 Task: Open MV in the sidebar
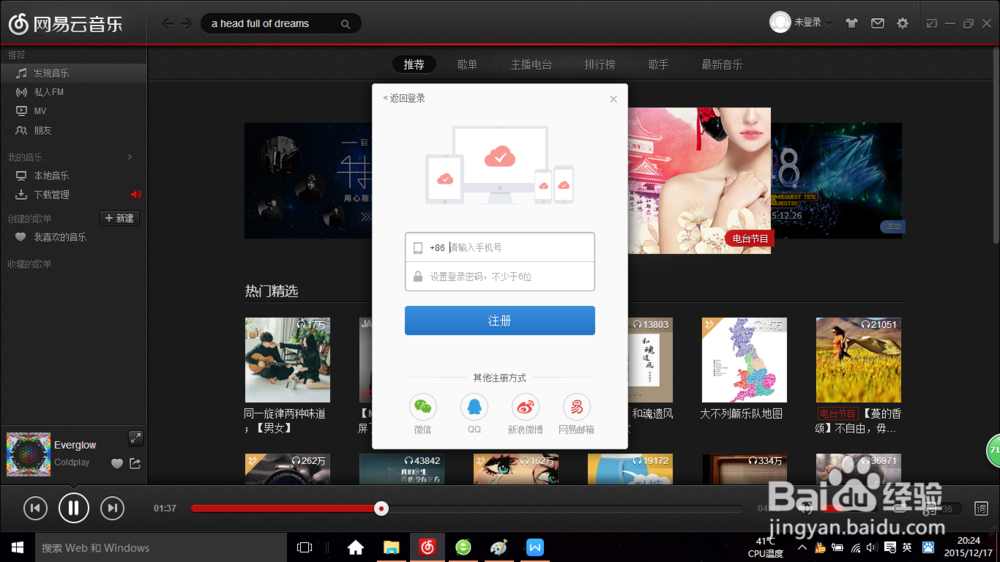pyautogui.click(x=73, y=111)
